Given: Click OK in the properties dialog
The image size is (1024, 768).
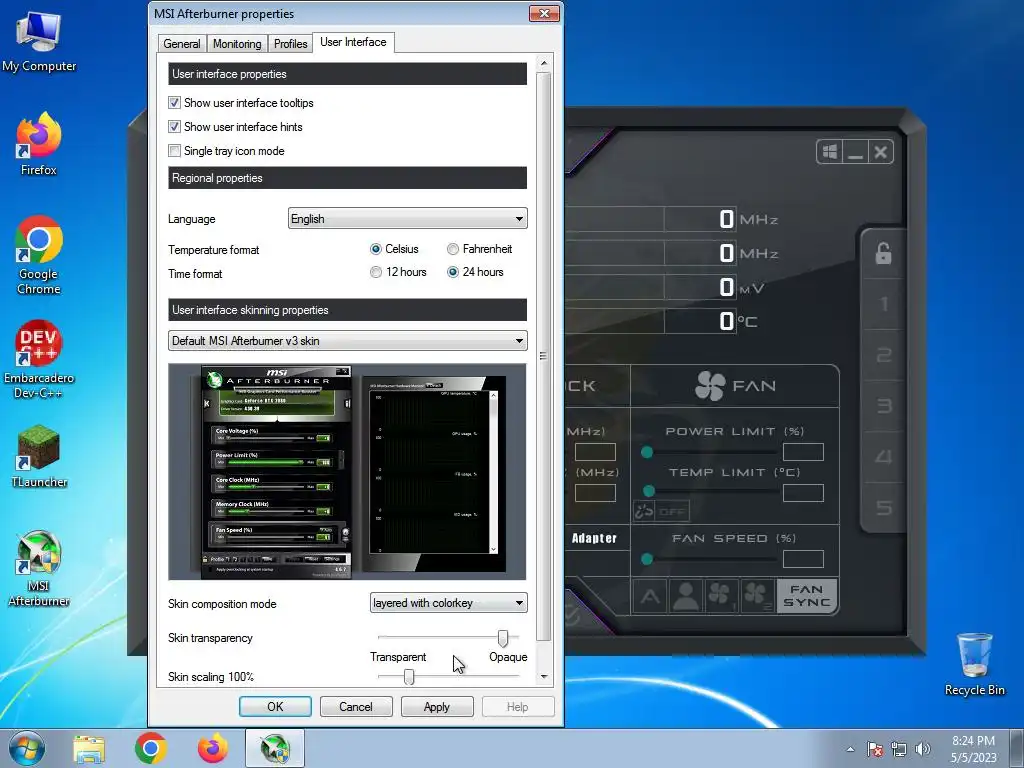Looking at the screenshot, I should click(x=275, y=707).
